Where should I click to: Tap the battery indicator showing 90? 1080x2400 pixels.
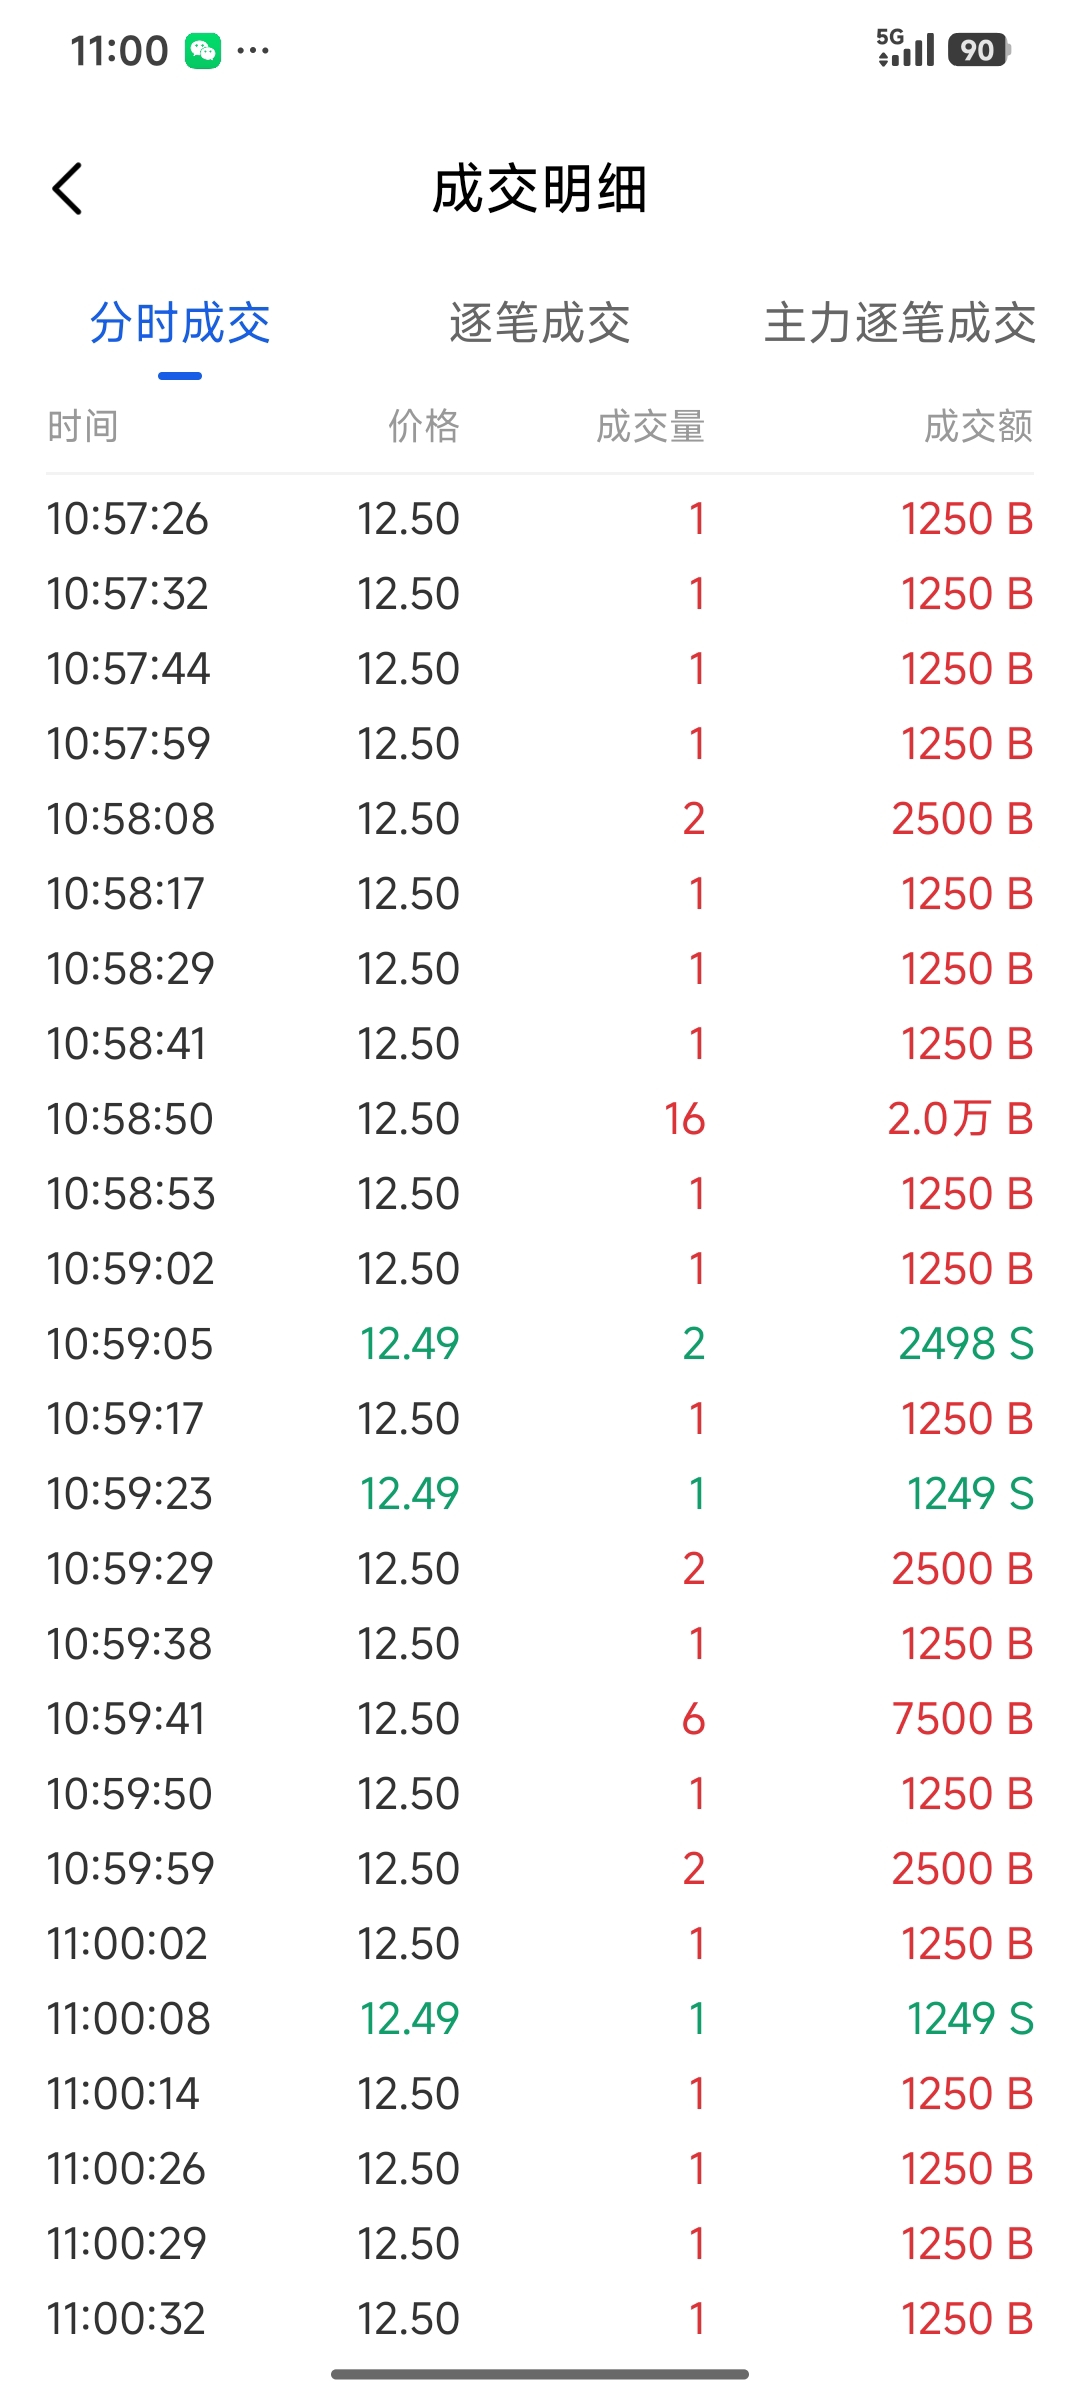(x=980, y=50)
